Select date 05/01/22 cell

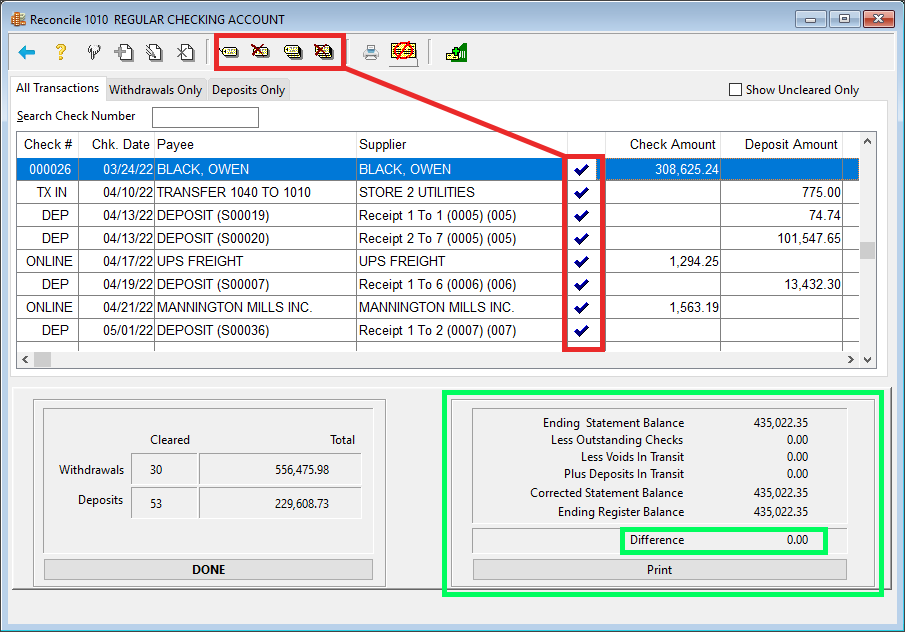pos(117,330)
